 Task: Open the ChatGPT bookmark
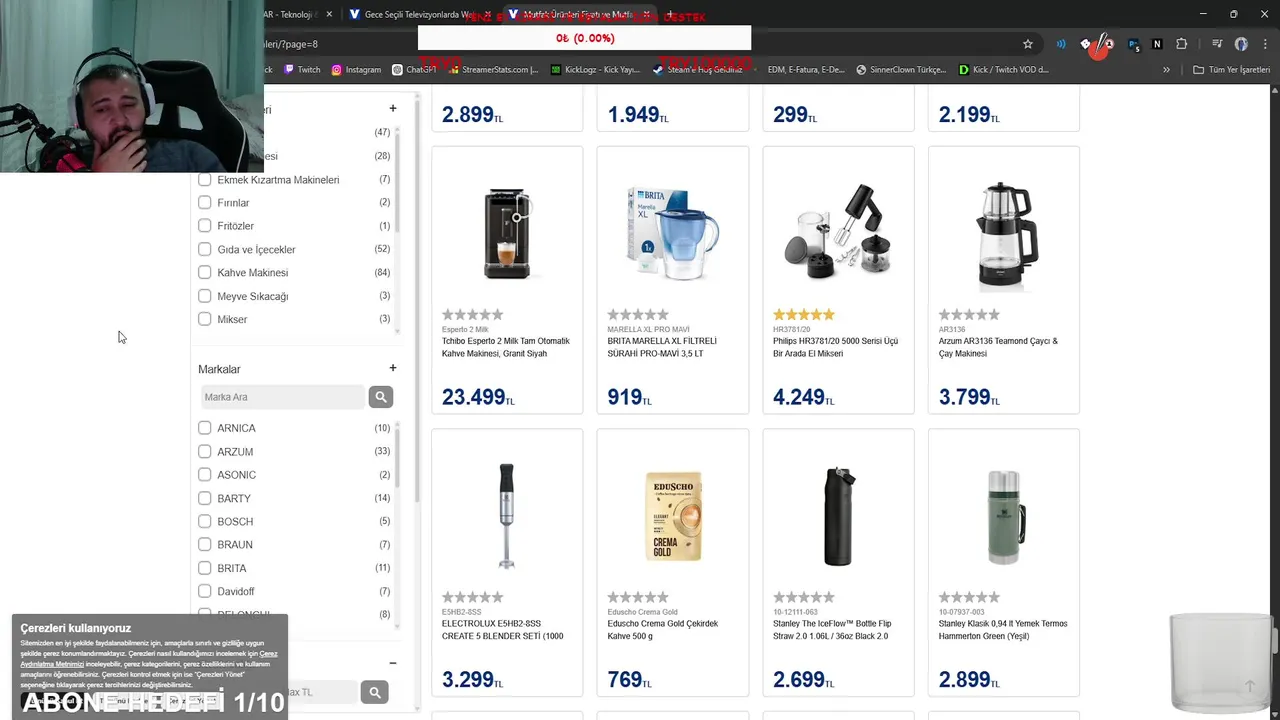tap(414, 70)
